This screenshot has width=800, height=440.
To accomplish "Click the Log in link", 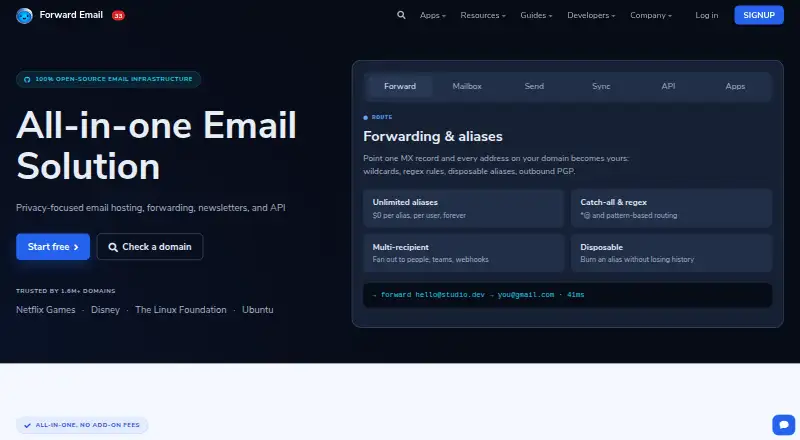I will (x=707, y=15).
